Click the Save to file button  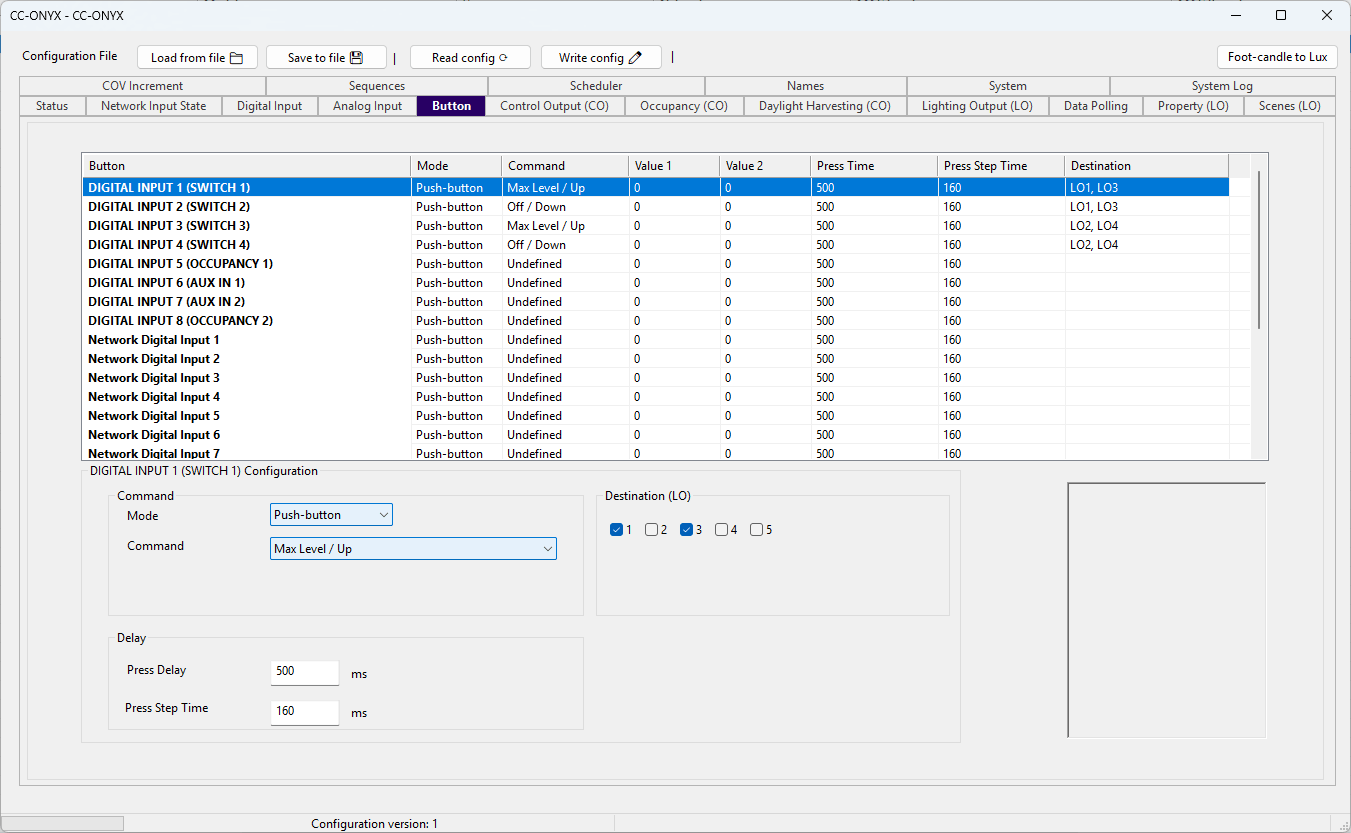tap(326, 57)
